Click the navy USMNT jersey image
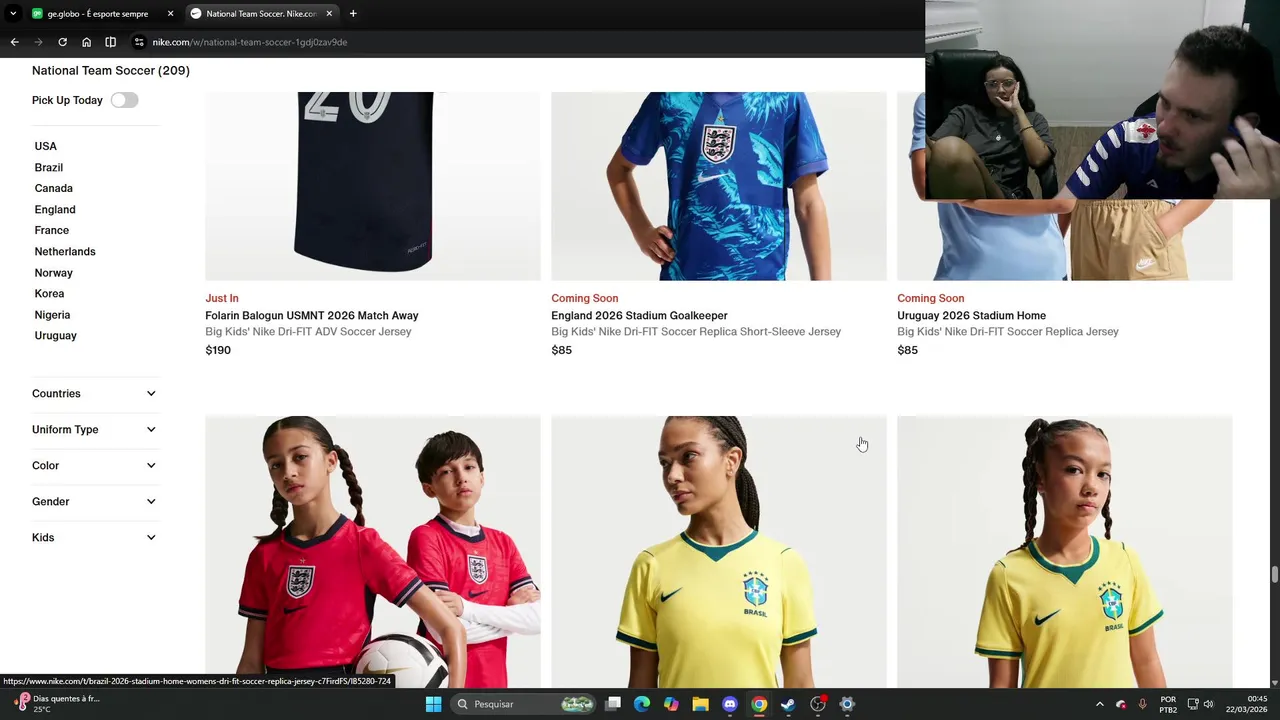Viewport: 1280px width, 720px height. click(373, 186)
